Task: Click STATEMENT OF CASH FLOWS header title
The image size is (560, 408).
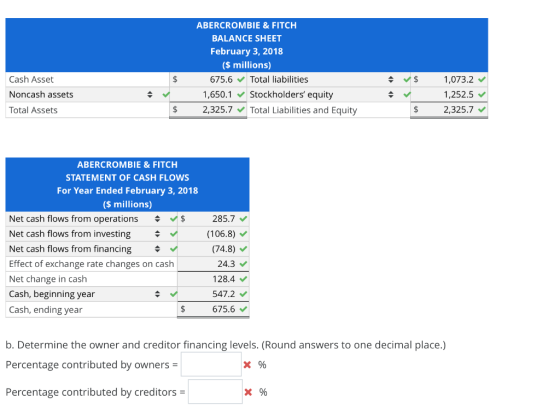Action: 128,178
